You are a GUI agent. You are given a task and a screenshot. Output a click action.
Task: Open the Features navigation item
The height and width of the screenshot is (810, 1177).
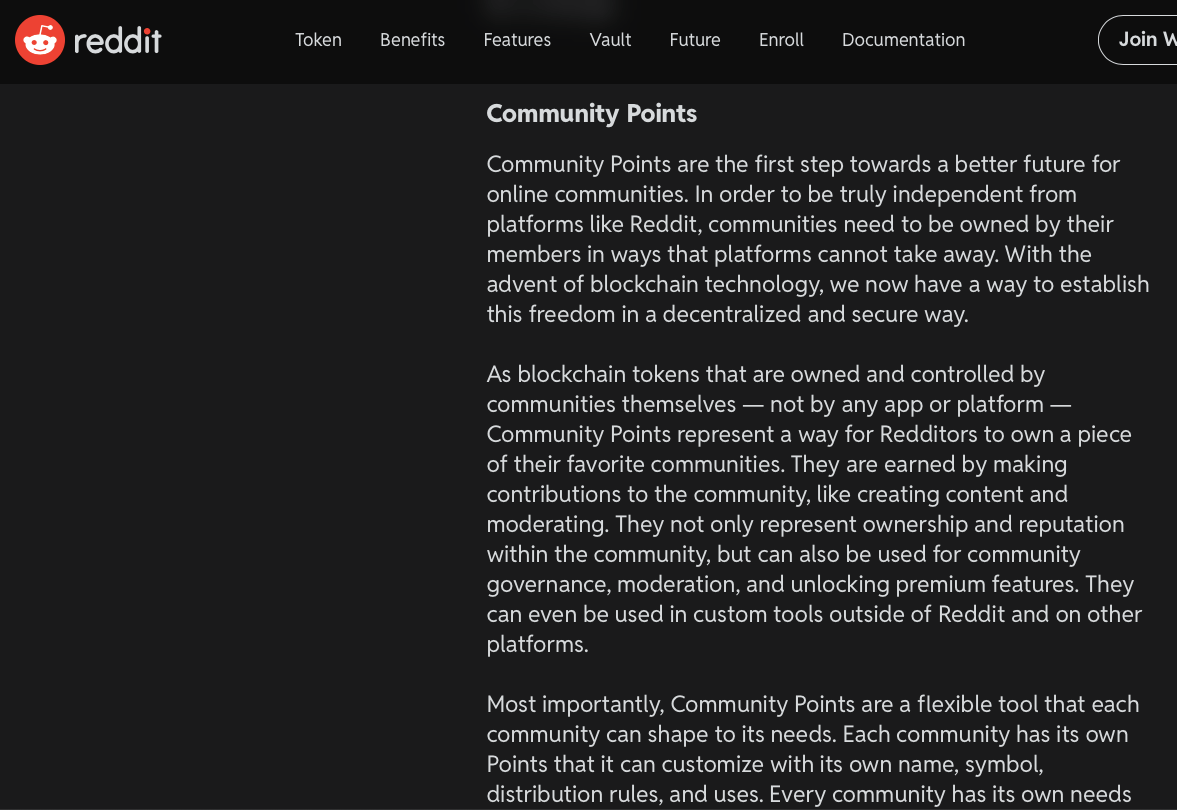point(517,40)
